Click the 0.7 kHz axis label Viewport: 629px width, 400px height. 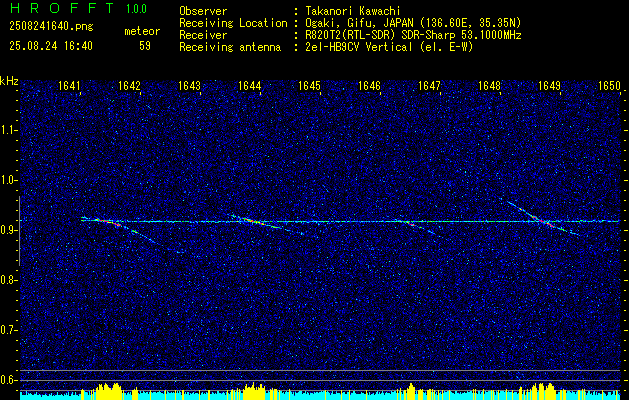pos(9,330)
